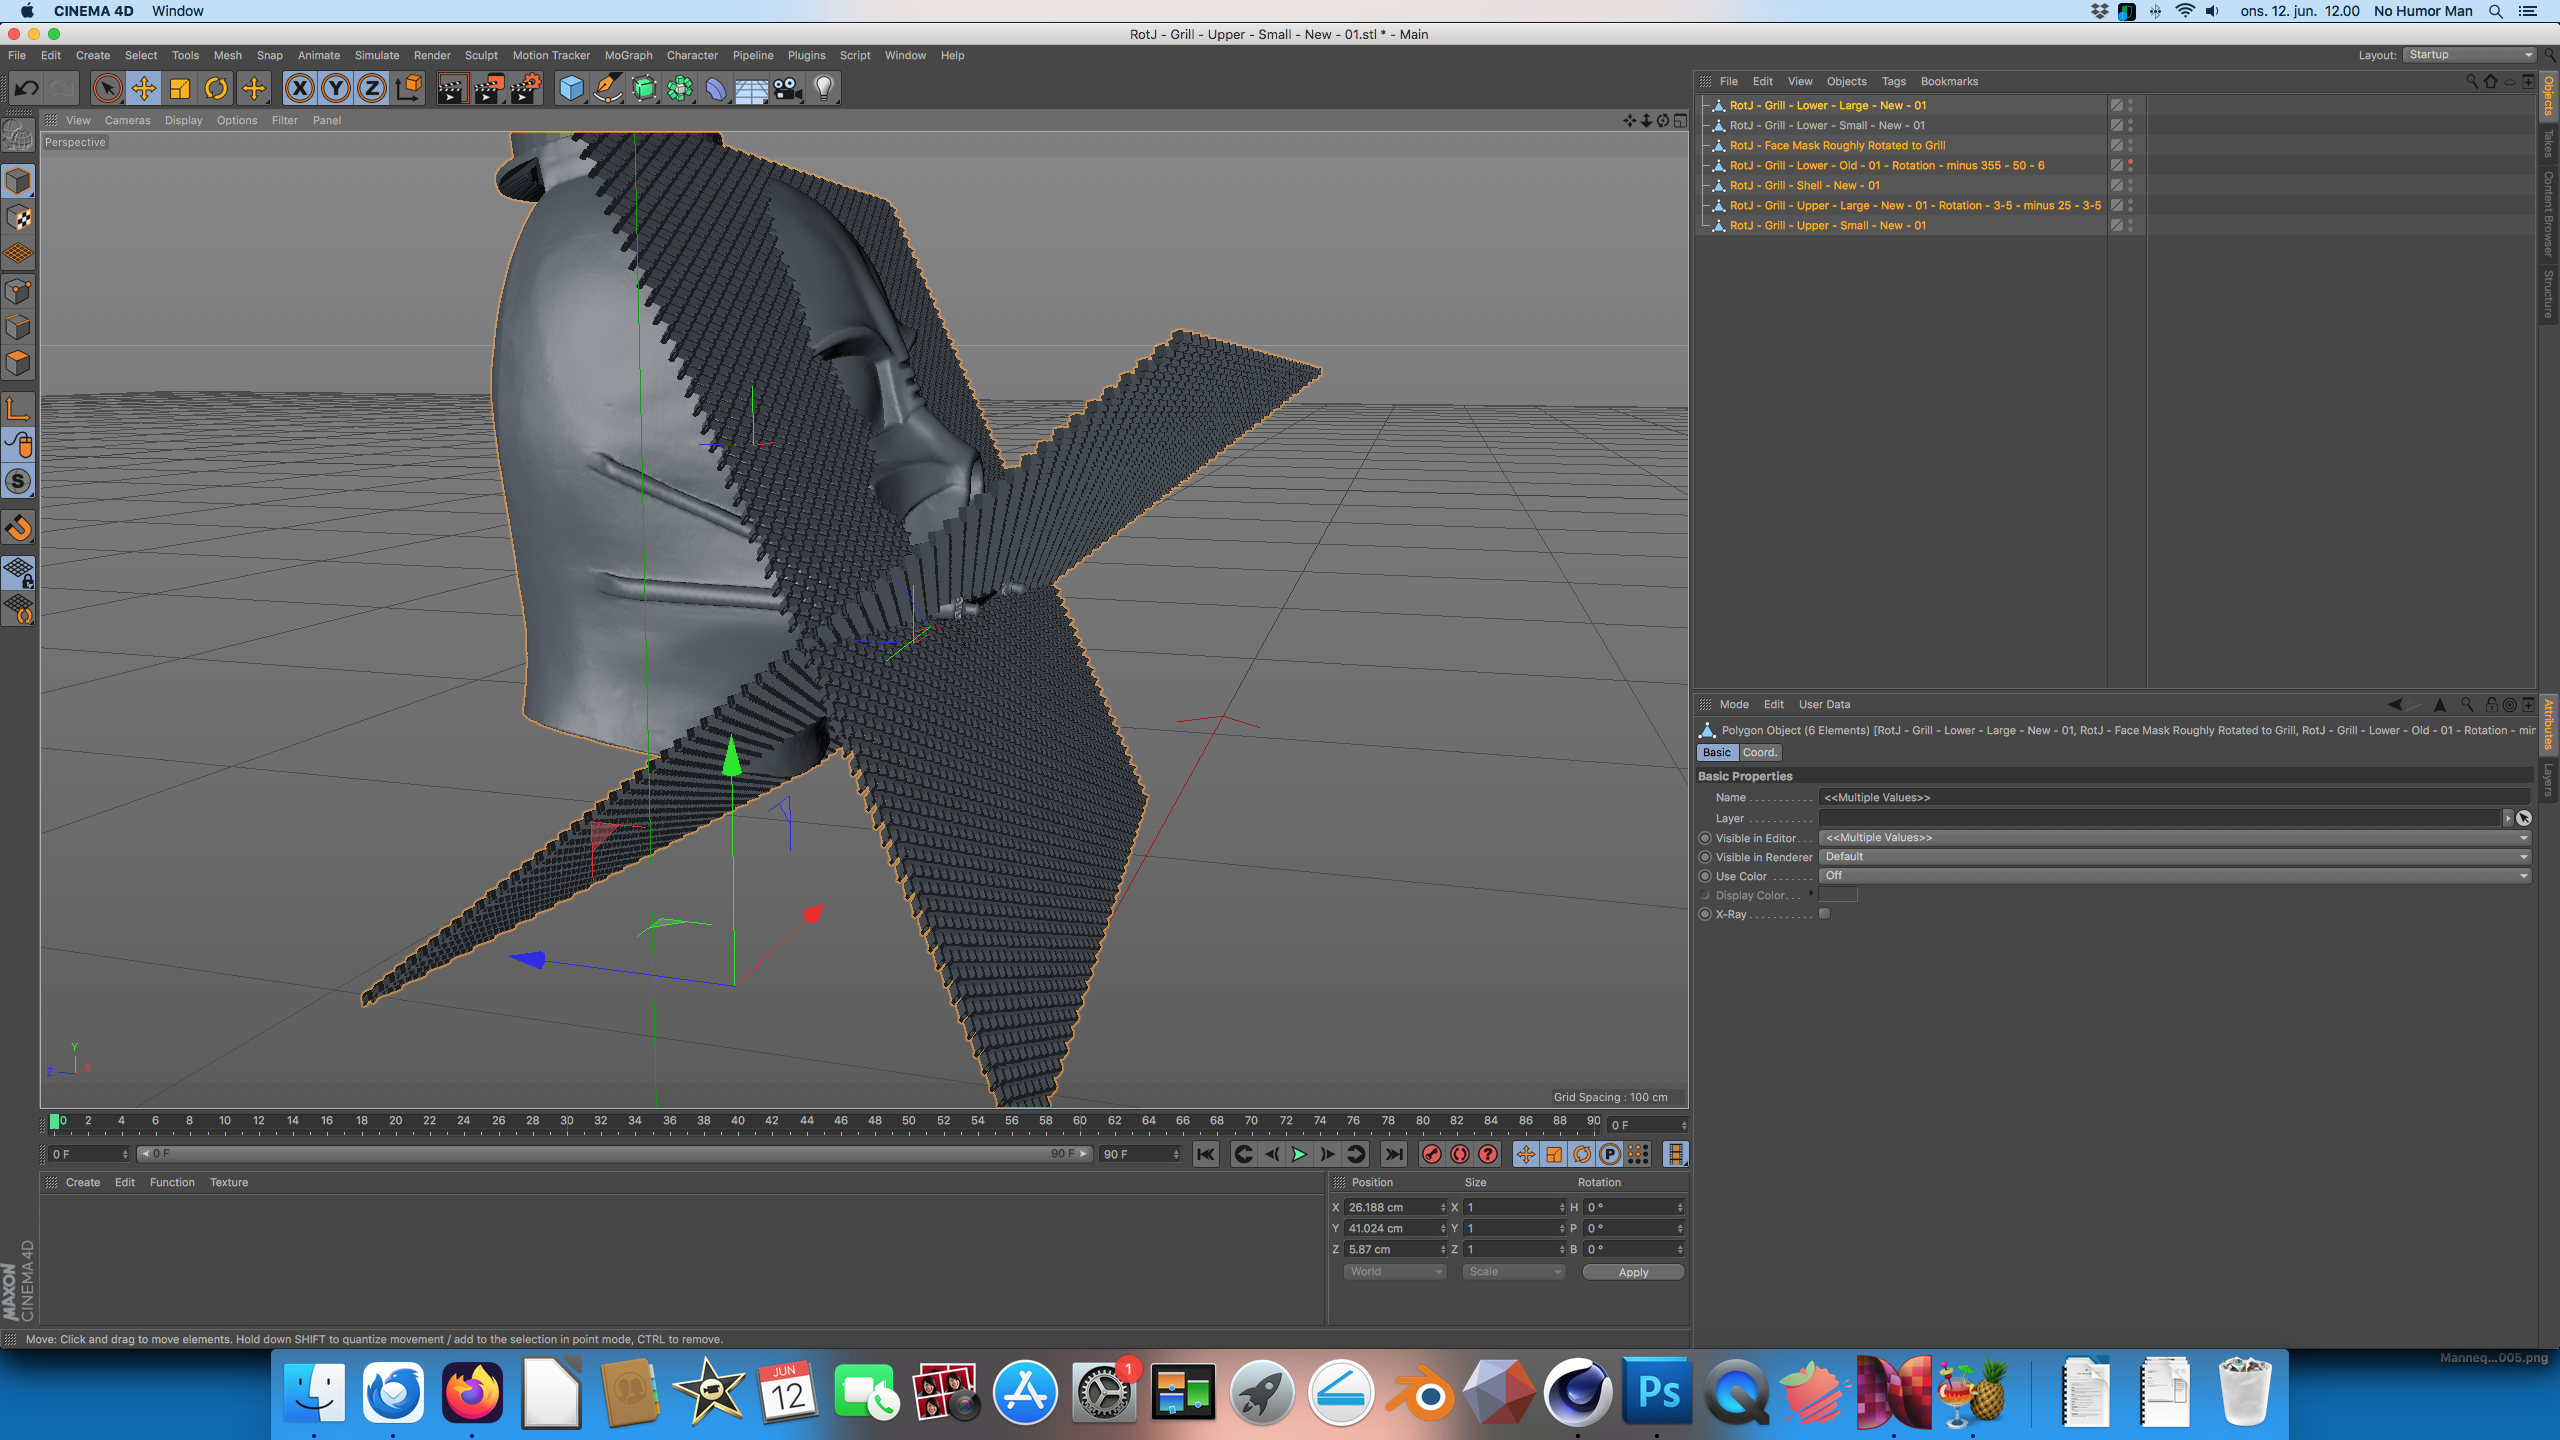Open the Subdivision Surface generator icon
2560x1440 pixels.
click(644, 89)
